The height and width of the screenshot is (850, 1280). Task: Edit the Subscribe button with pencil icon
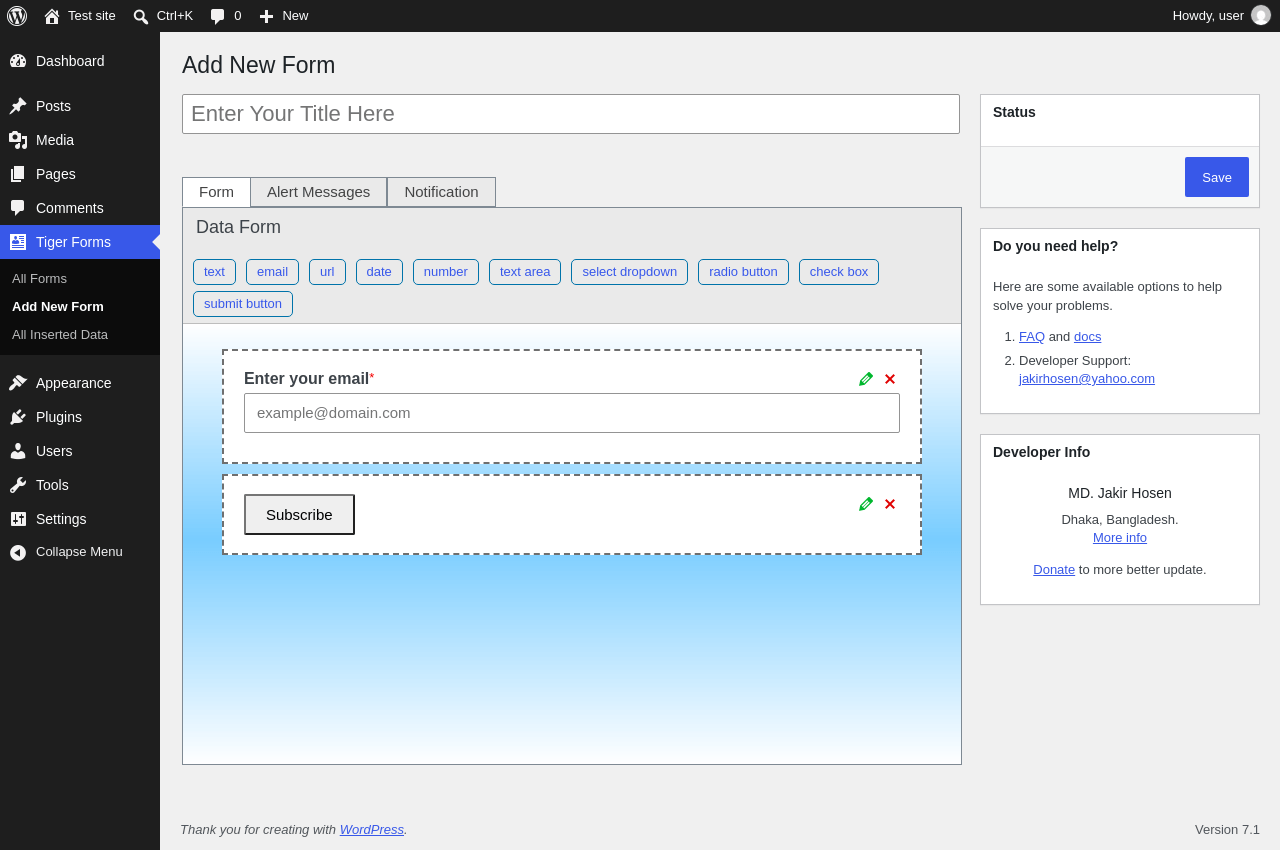(x=866, y=504)
